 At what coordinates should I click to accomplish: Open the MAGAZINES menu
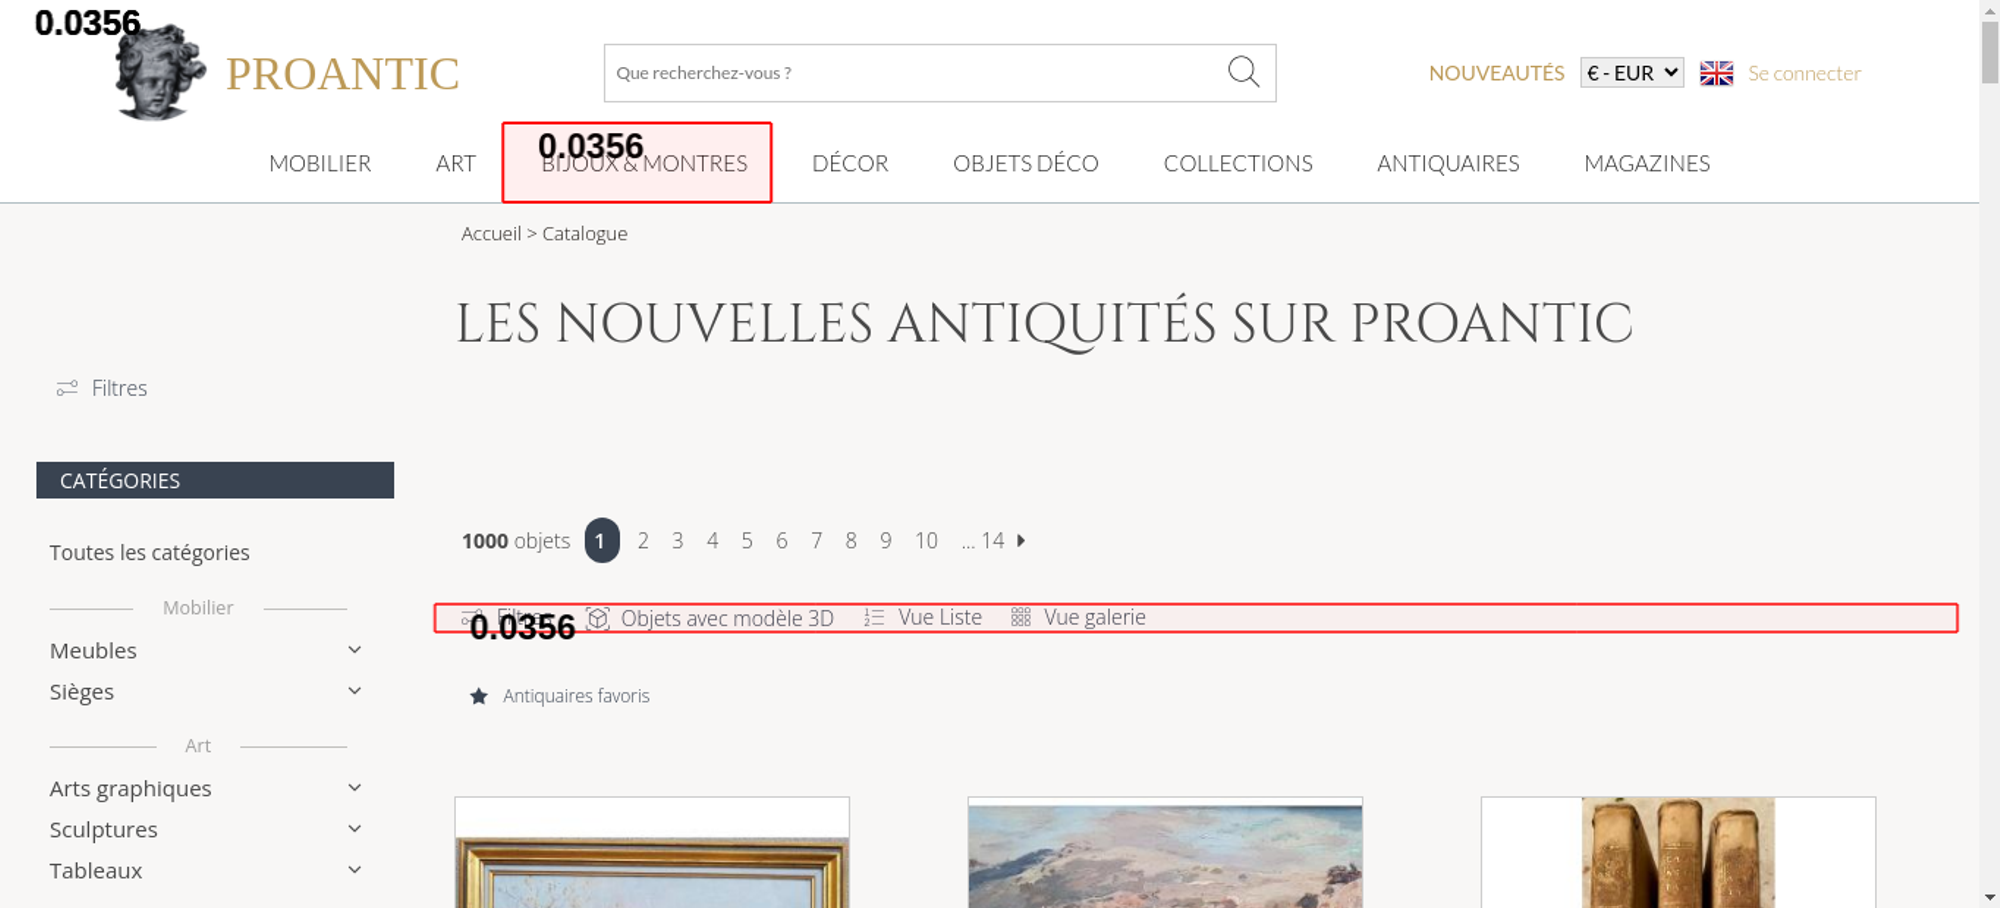tap(1647, 163)
